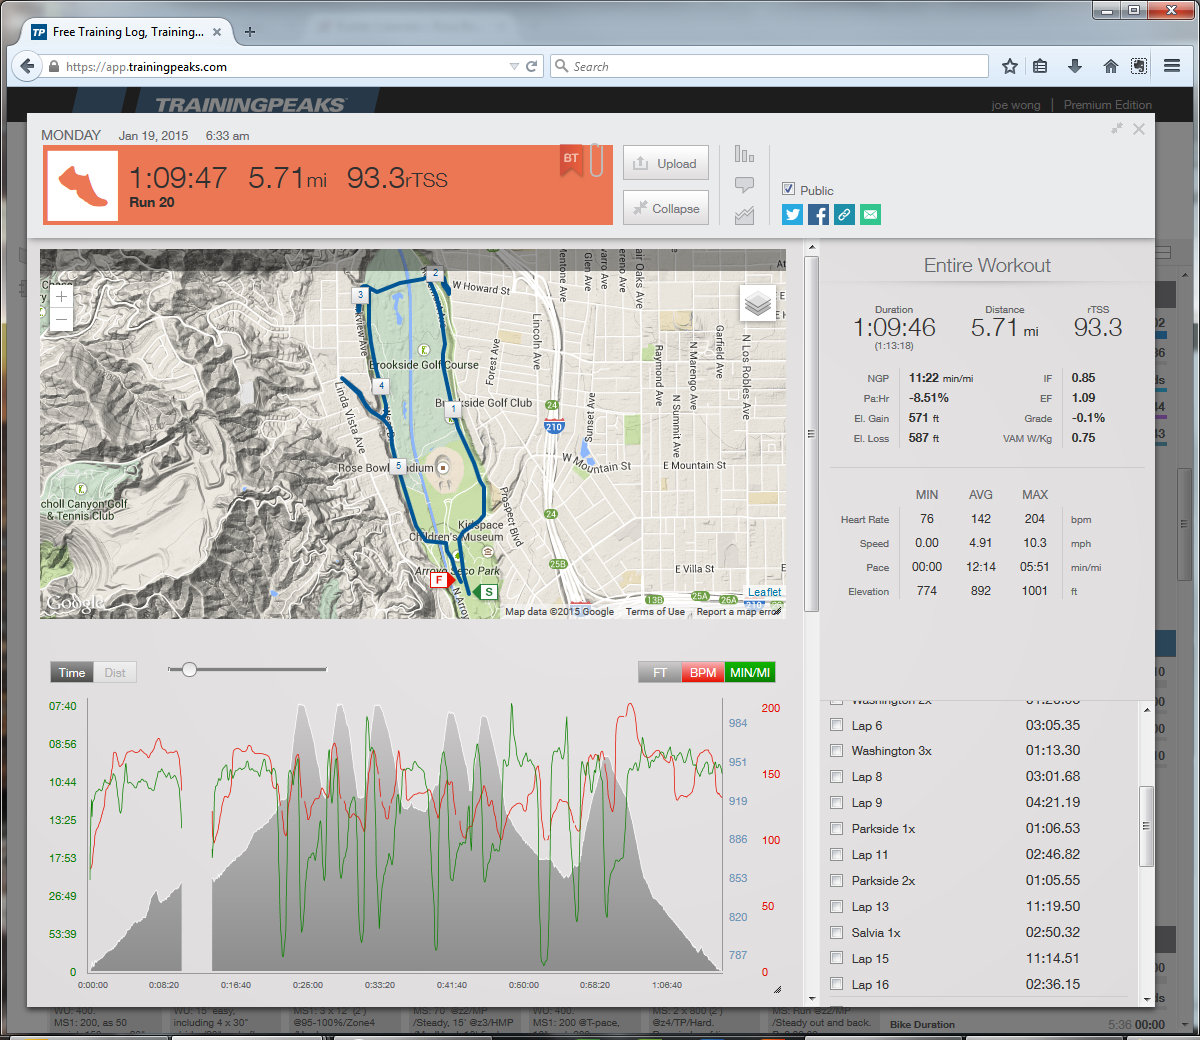Copy the workout share link icon
Viewport: 1200px width, 1040px height.
844,214
